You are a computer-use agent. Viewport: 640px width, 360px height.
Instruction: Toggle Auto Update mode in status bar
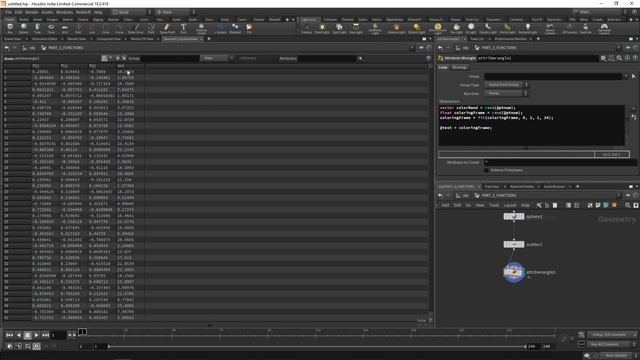pyautogui.click(x=616, y=356)
